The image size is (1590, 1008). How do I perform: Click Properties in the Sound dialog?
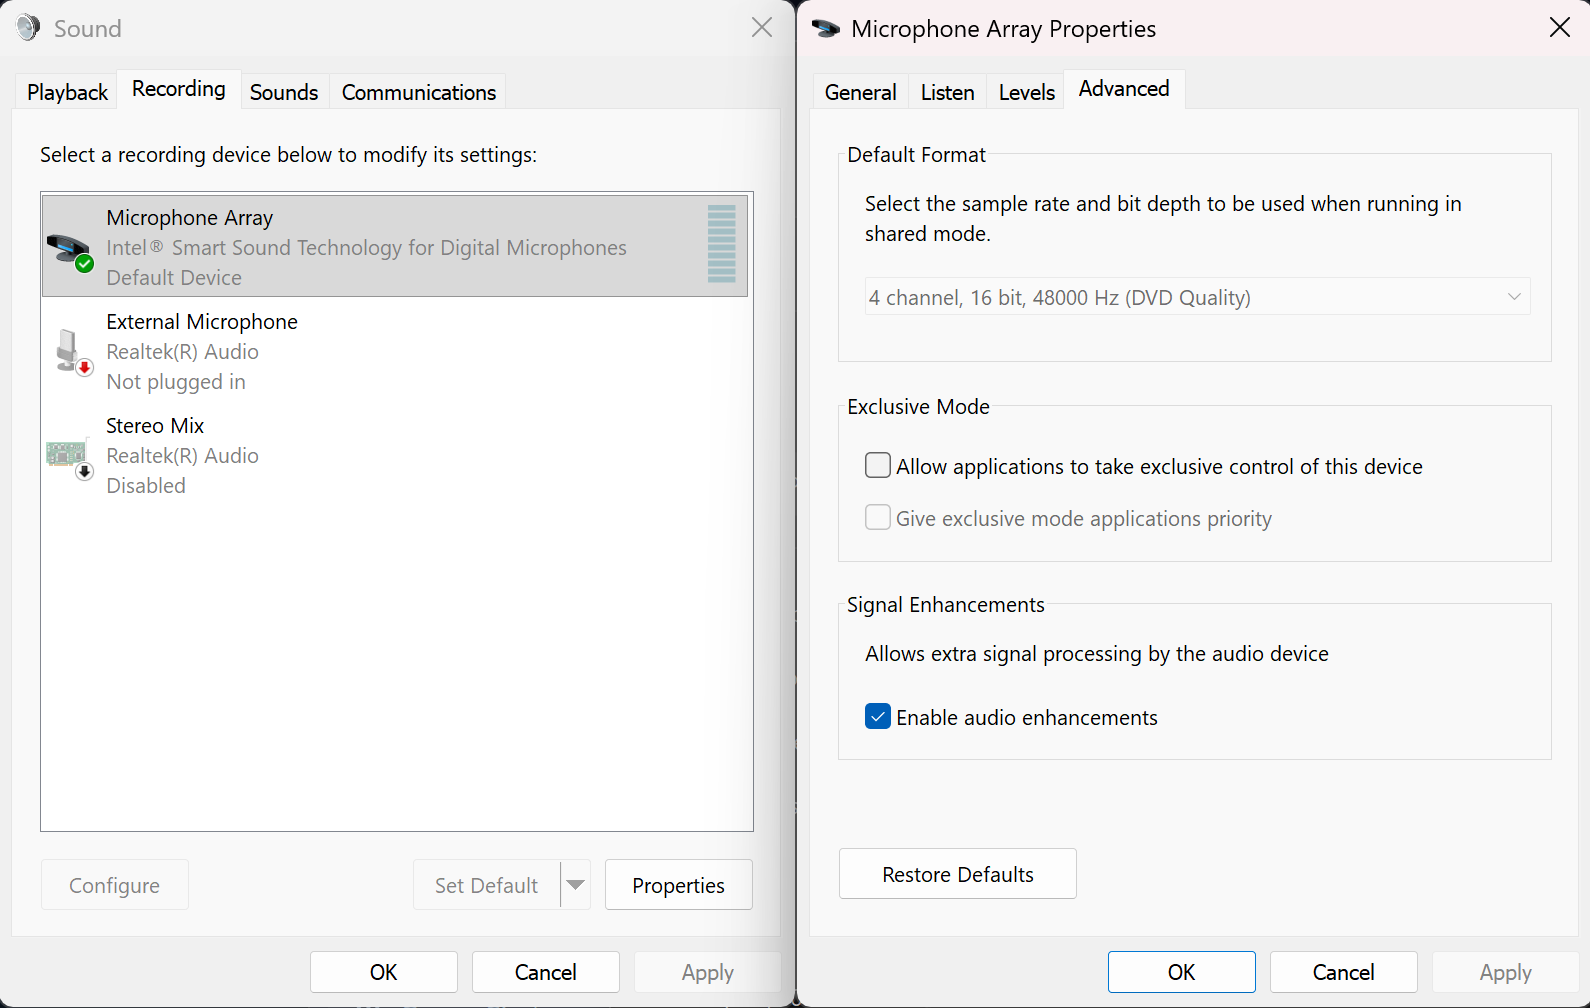pyautogui.click(x=678, y=885)
